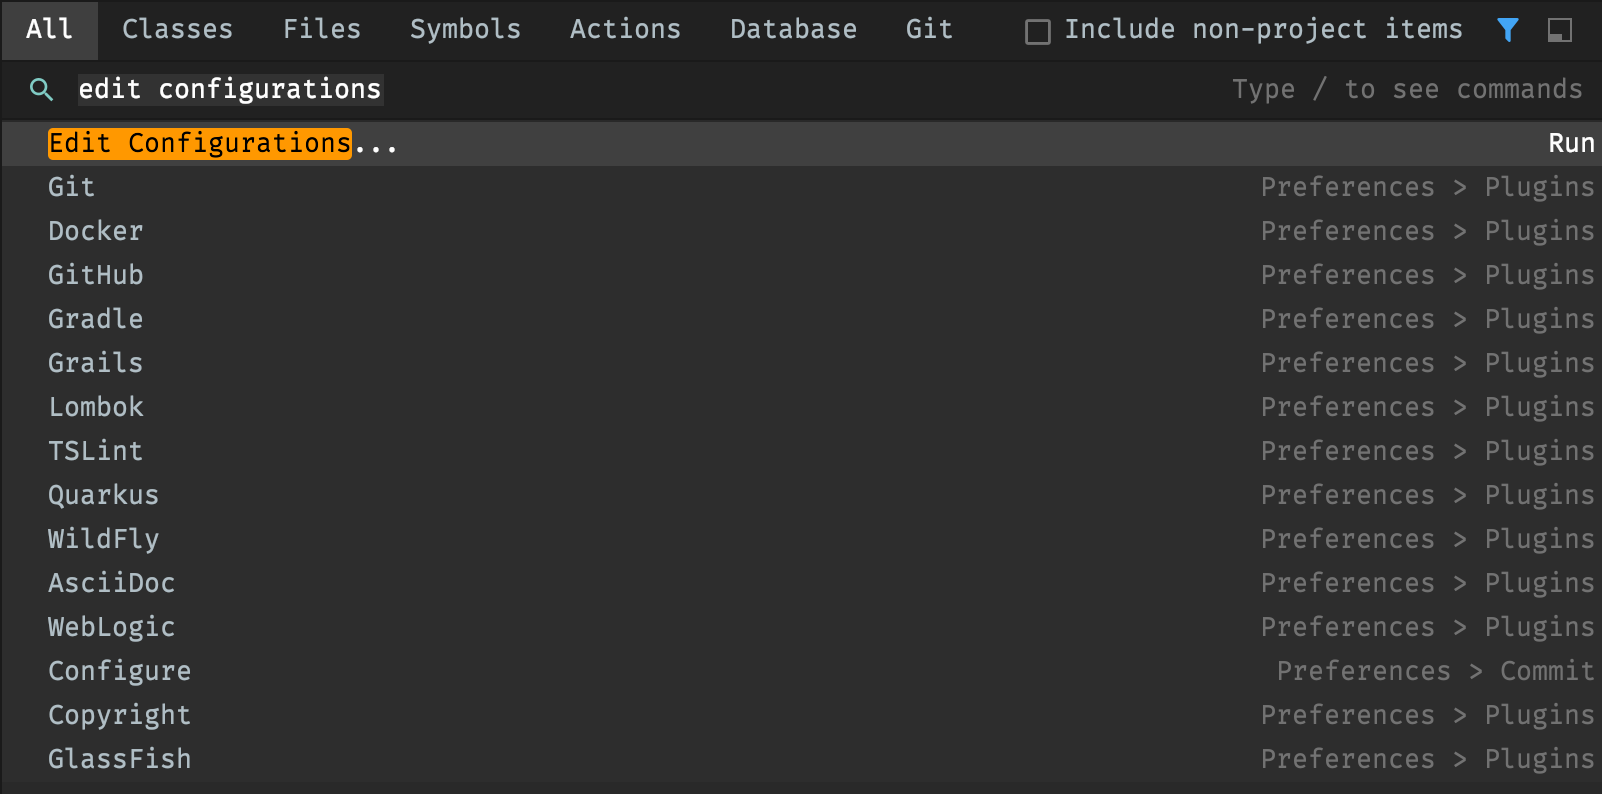Open the Files tab
Screen dimensions: 1602x794
pos(321,30)
